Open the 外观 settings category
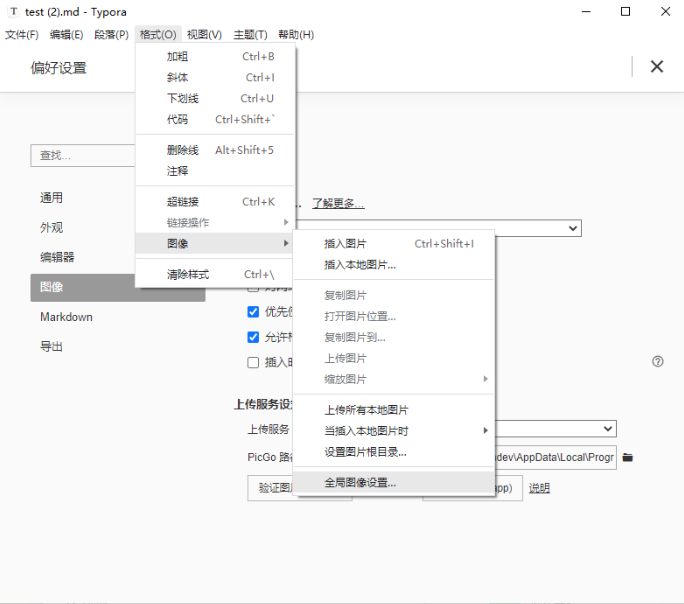The image size is (684, 604). (51, 227)
